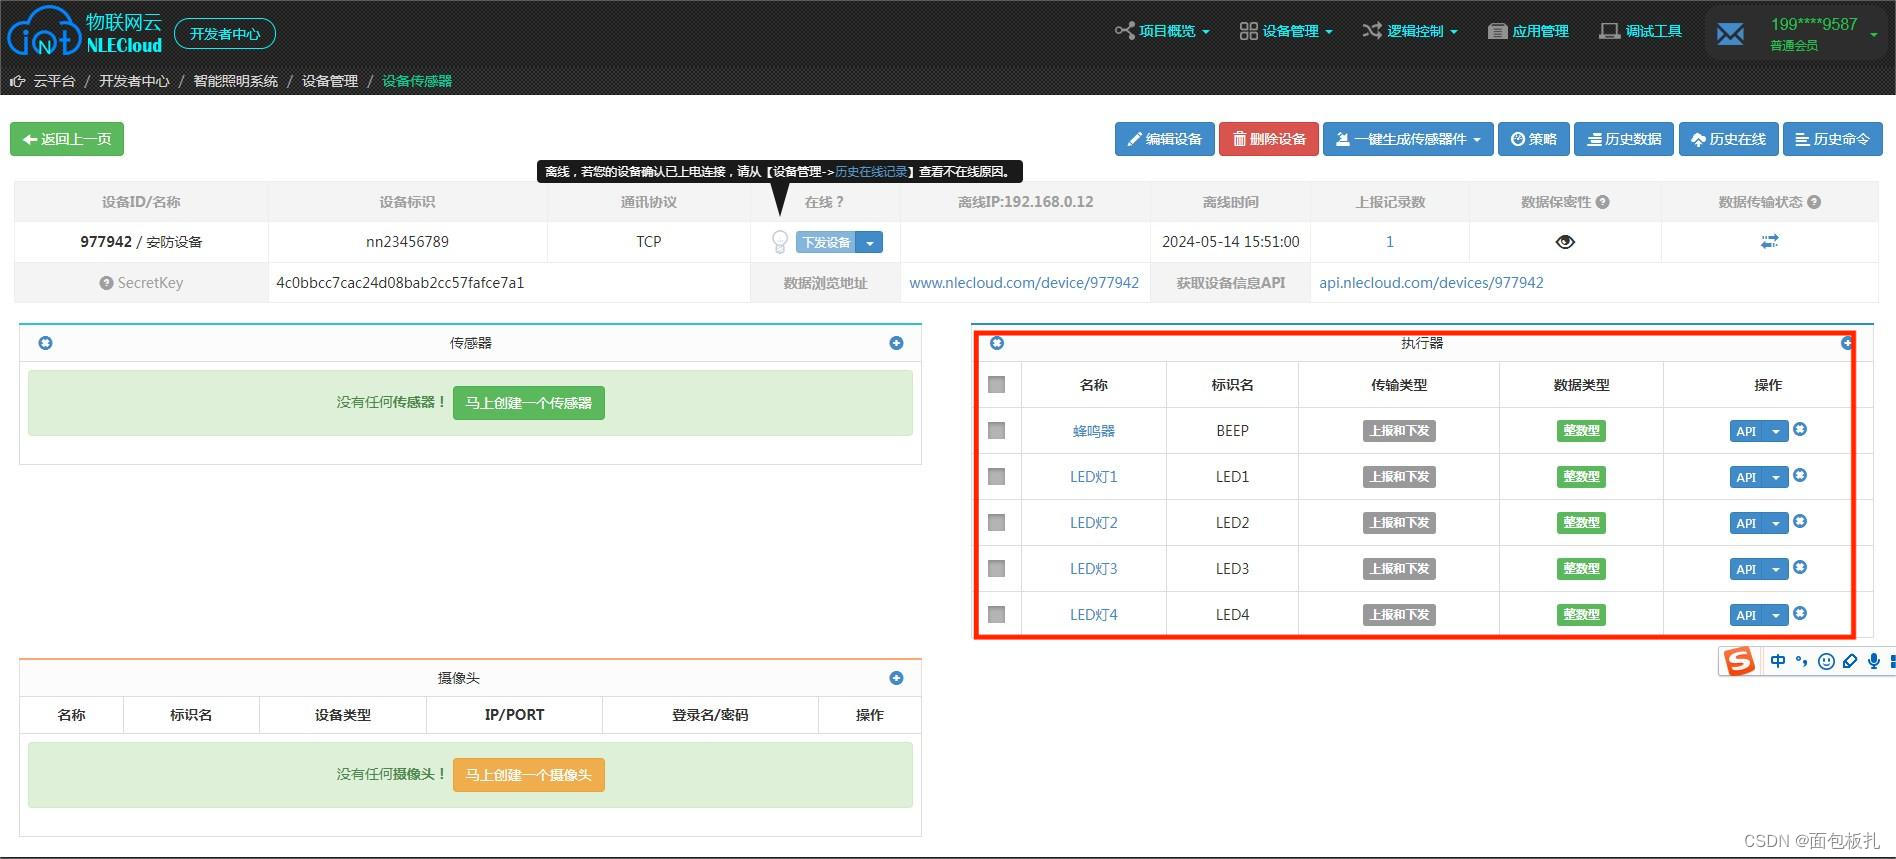Click the 马上创建一个传感器 button
This screenshot has height=859, width=1896.
[528, 403]
